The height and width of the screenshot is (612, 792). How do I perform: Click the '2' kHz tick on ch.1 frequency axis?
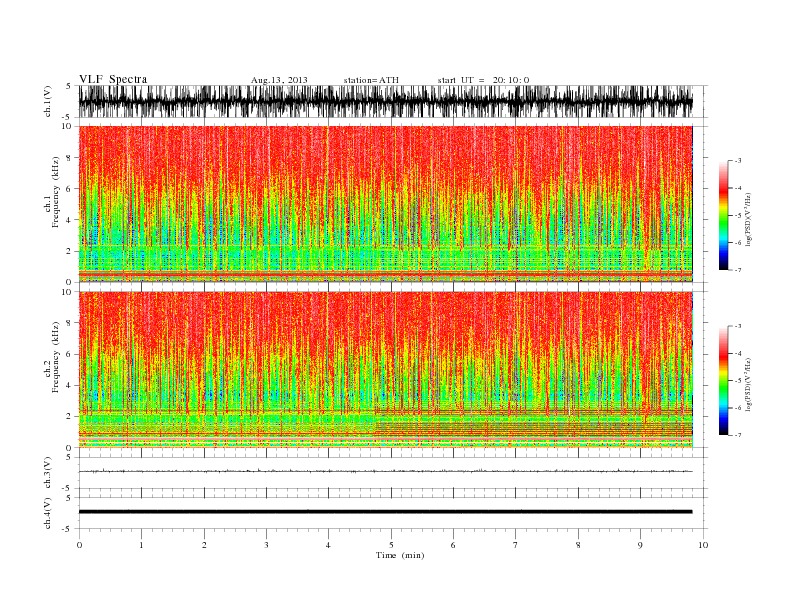click(69, 251)
